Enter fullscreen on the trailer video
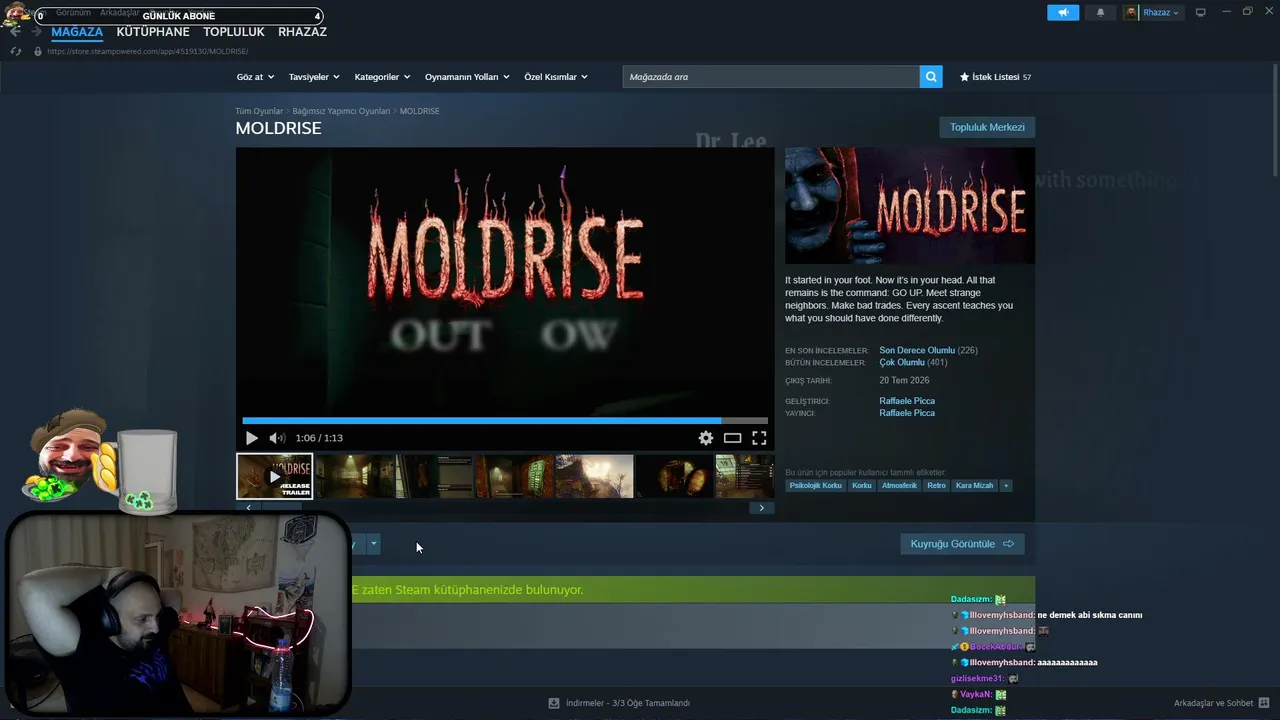The height and width of the screenshot is (720, 1280). point(759,438)
